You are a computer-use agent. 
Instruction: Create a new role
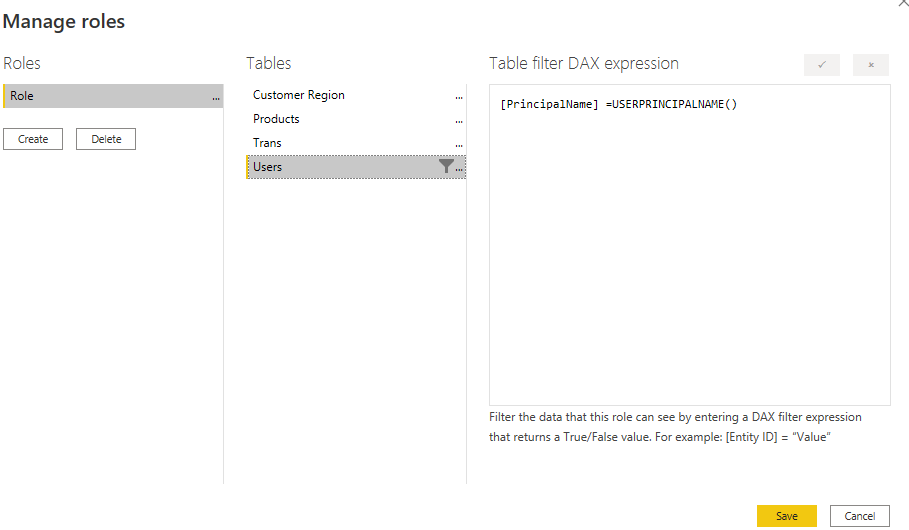pos(33,139)
